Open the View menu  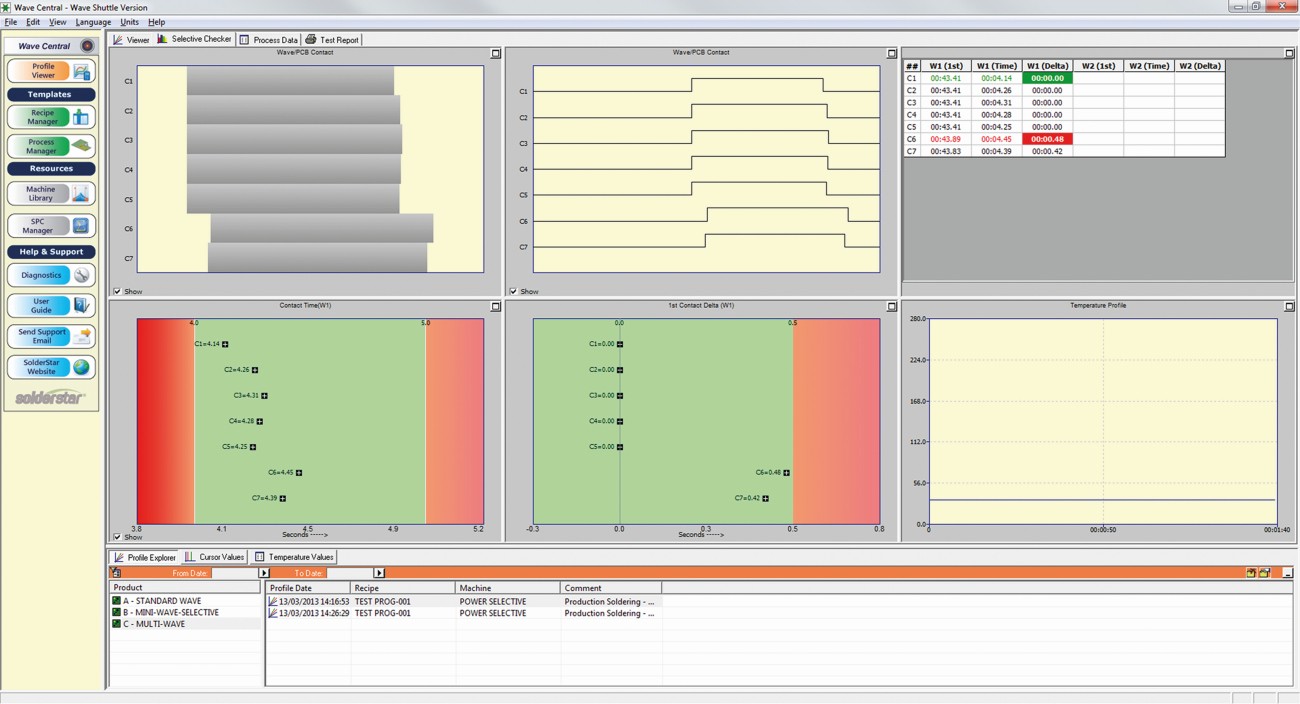[58, 22]
